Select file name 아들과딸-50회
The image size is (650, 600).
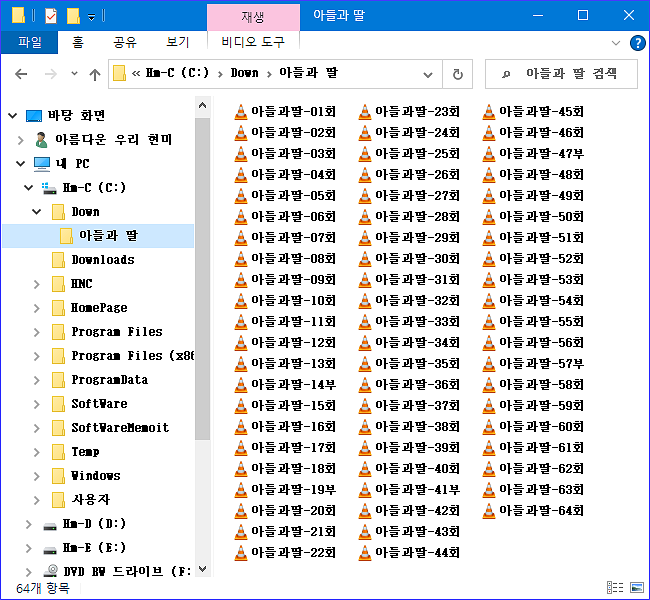pyautogui.click(x=541, y=217)
